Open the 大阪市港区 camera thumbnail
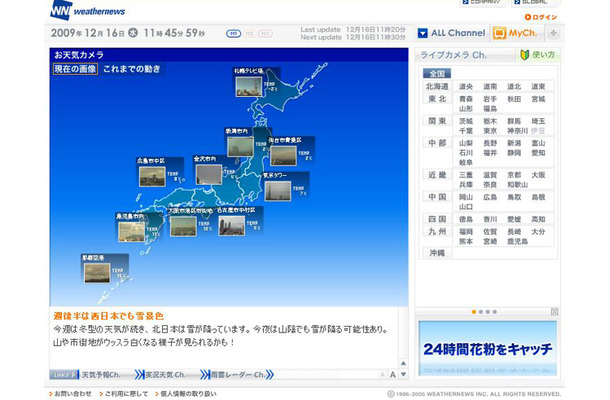 (183, 226)
